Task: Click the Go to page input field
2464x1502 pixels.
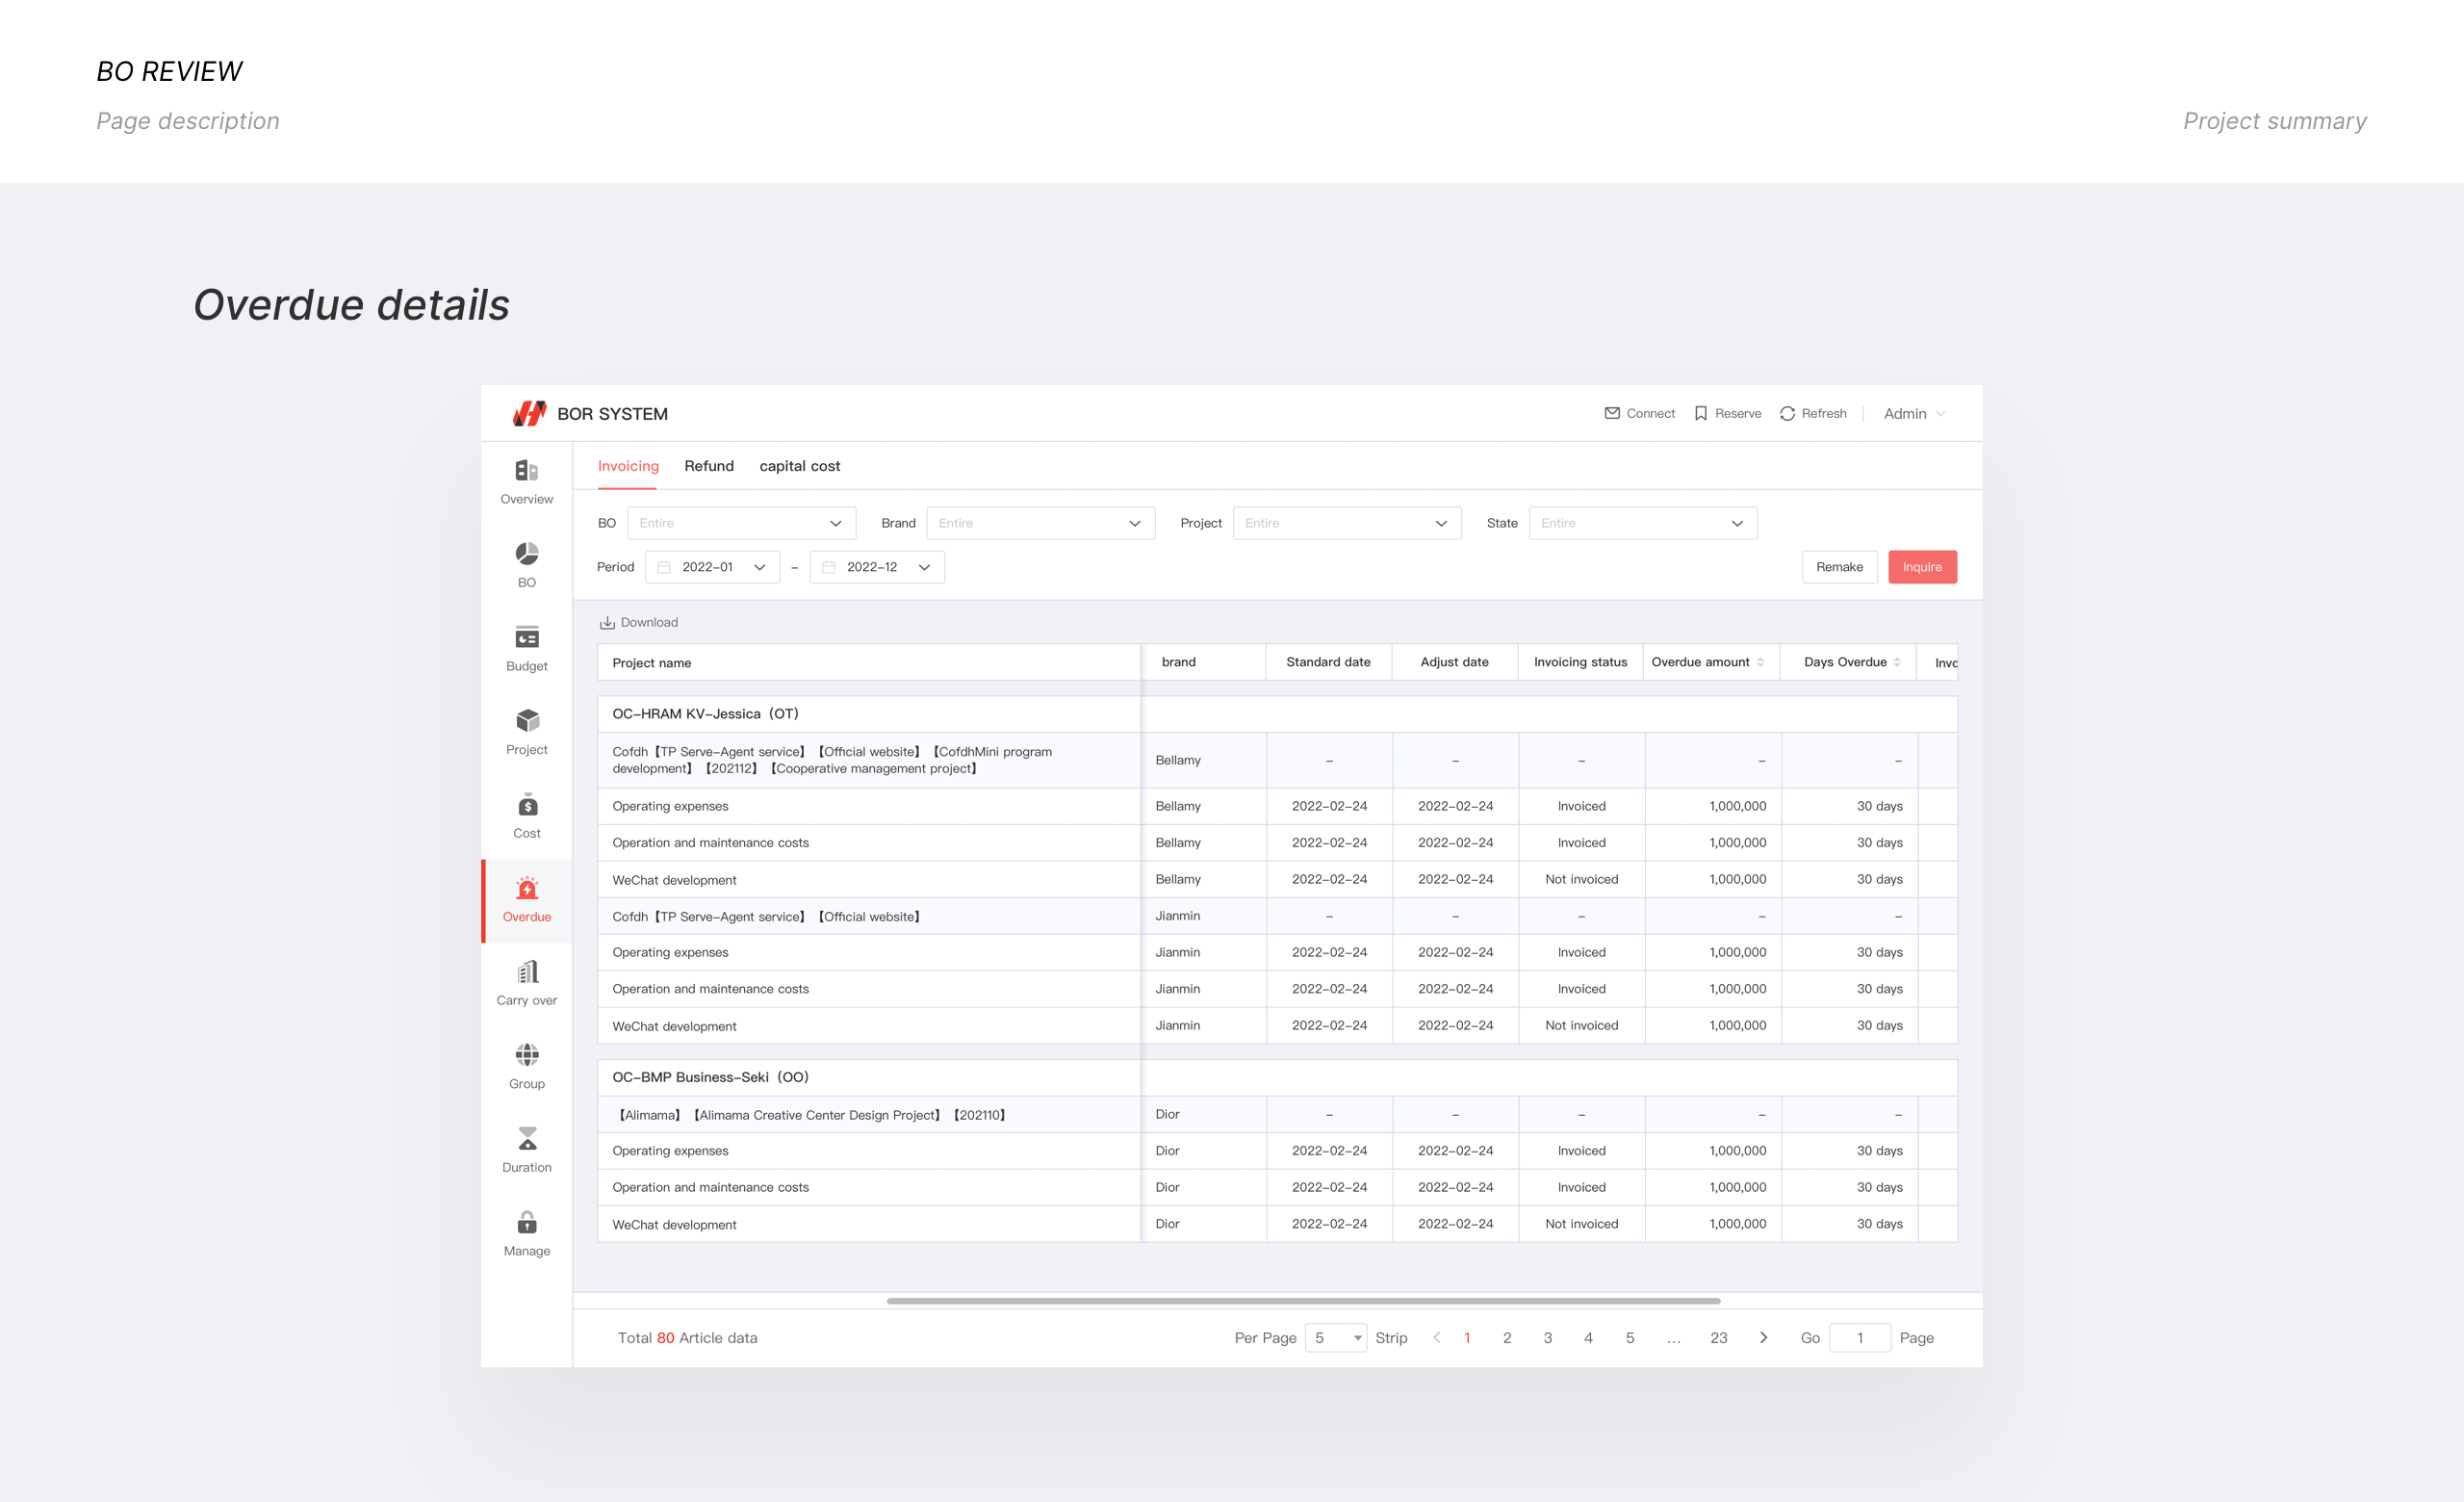Action: click(1860, 1338)
